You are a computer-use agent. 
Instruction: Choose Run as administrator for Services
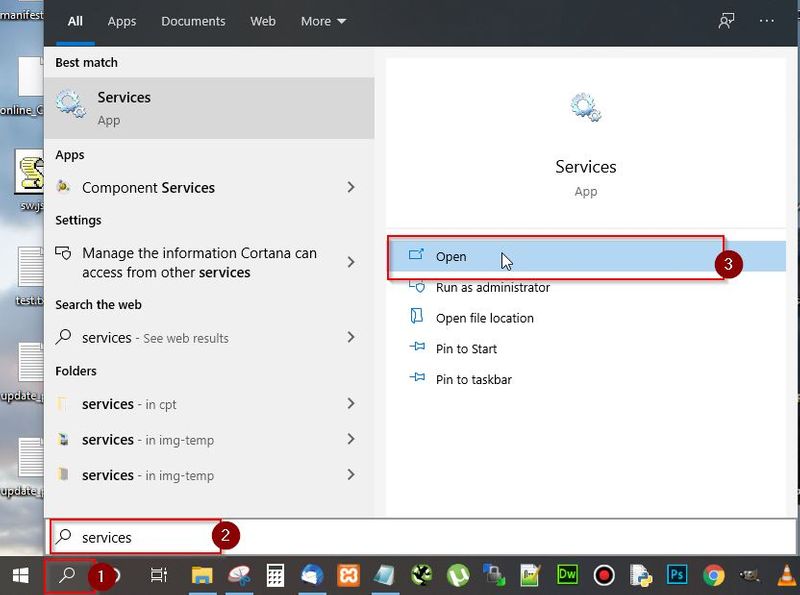[x=586, y=287]
